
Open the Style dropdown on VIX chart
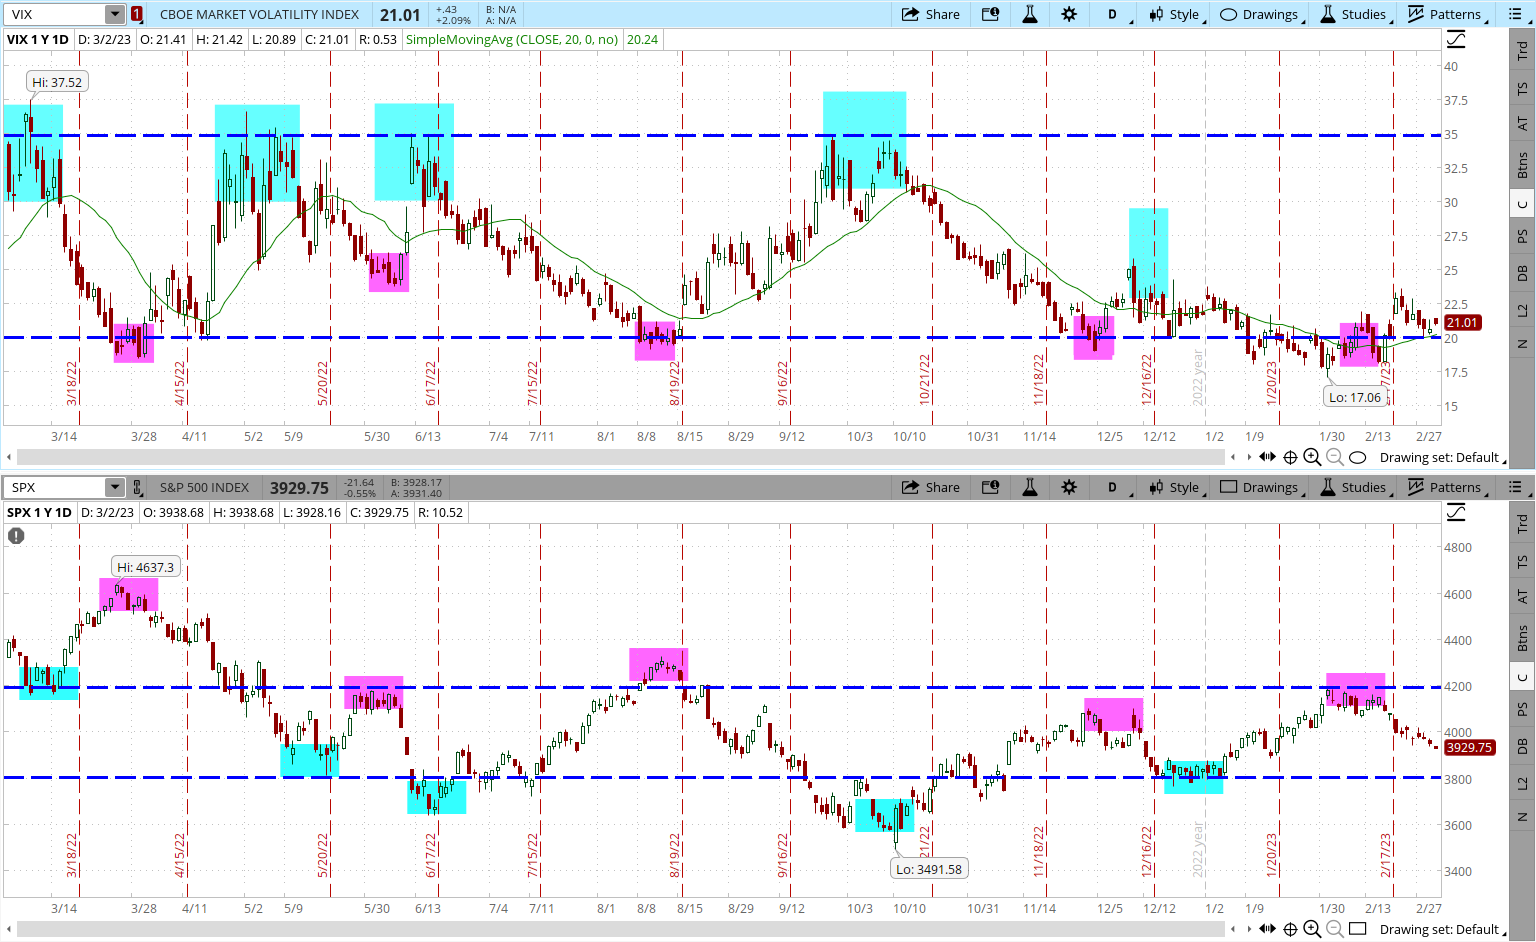click(x=1177, y=14)
